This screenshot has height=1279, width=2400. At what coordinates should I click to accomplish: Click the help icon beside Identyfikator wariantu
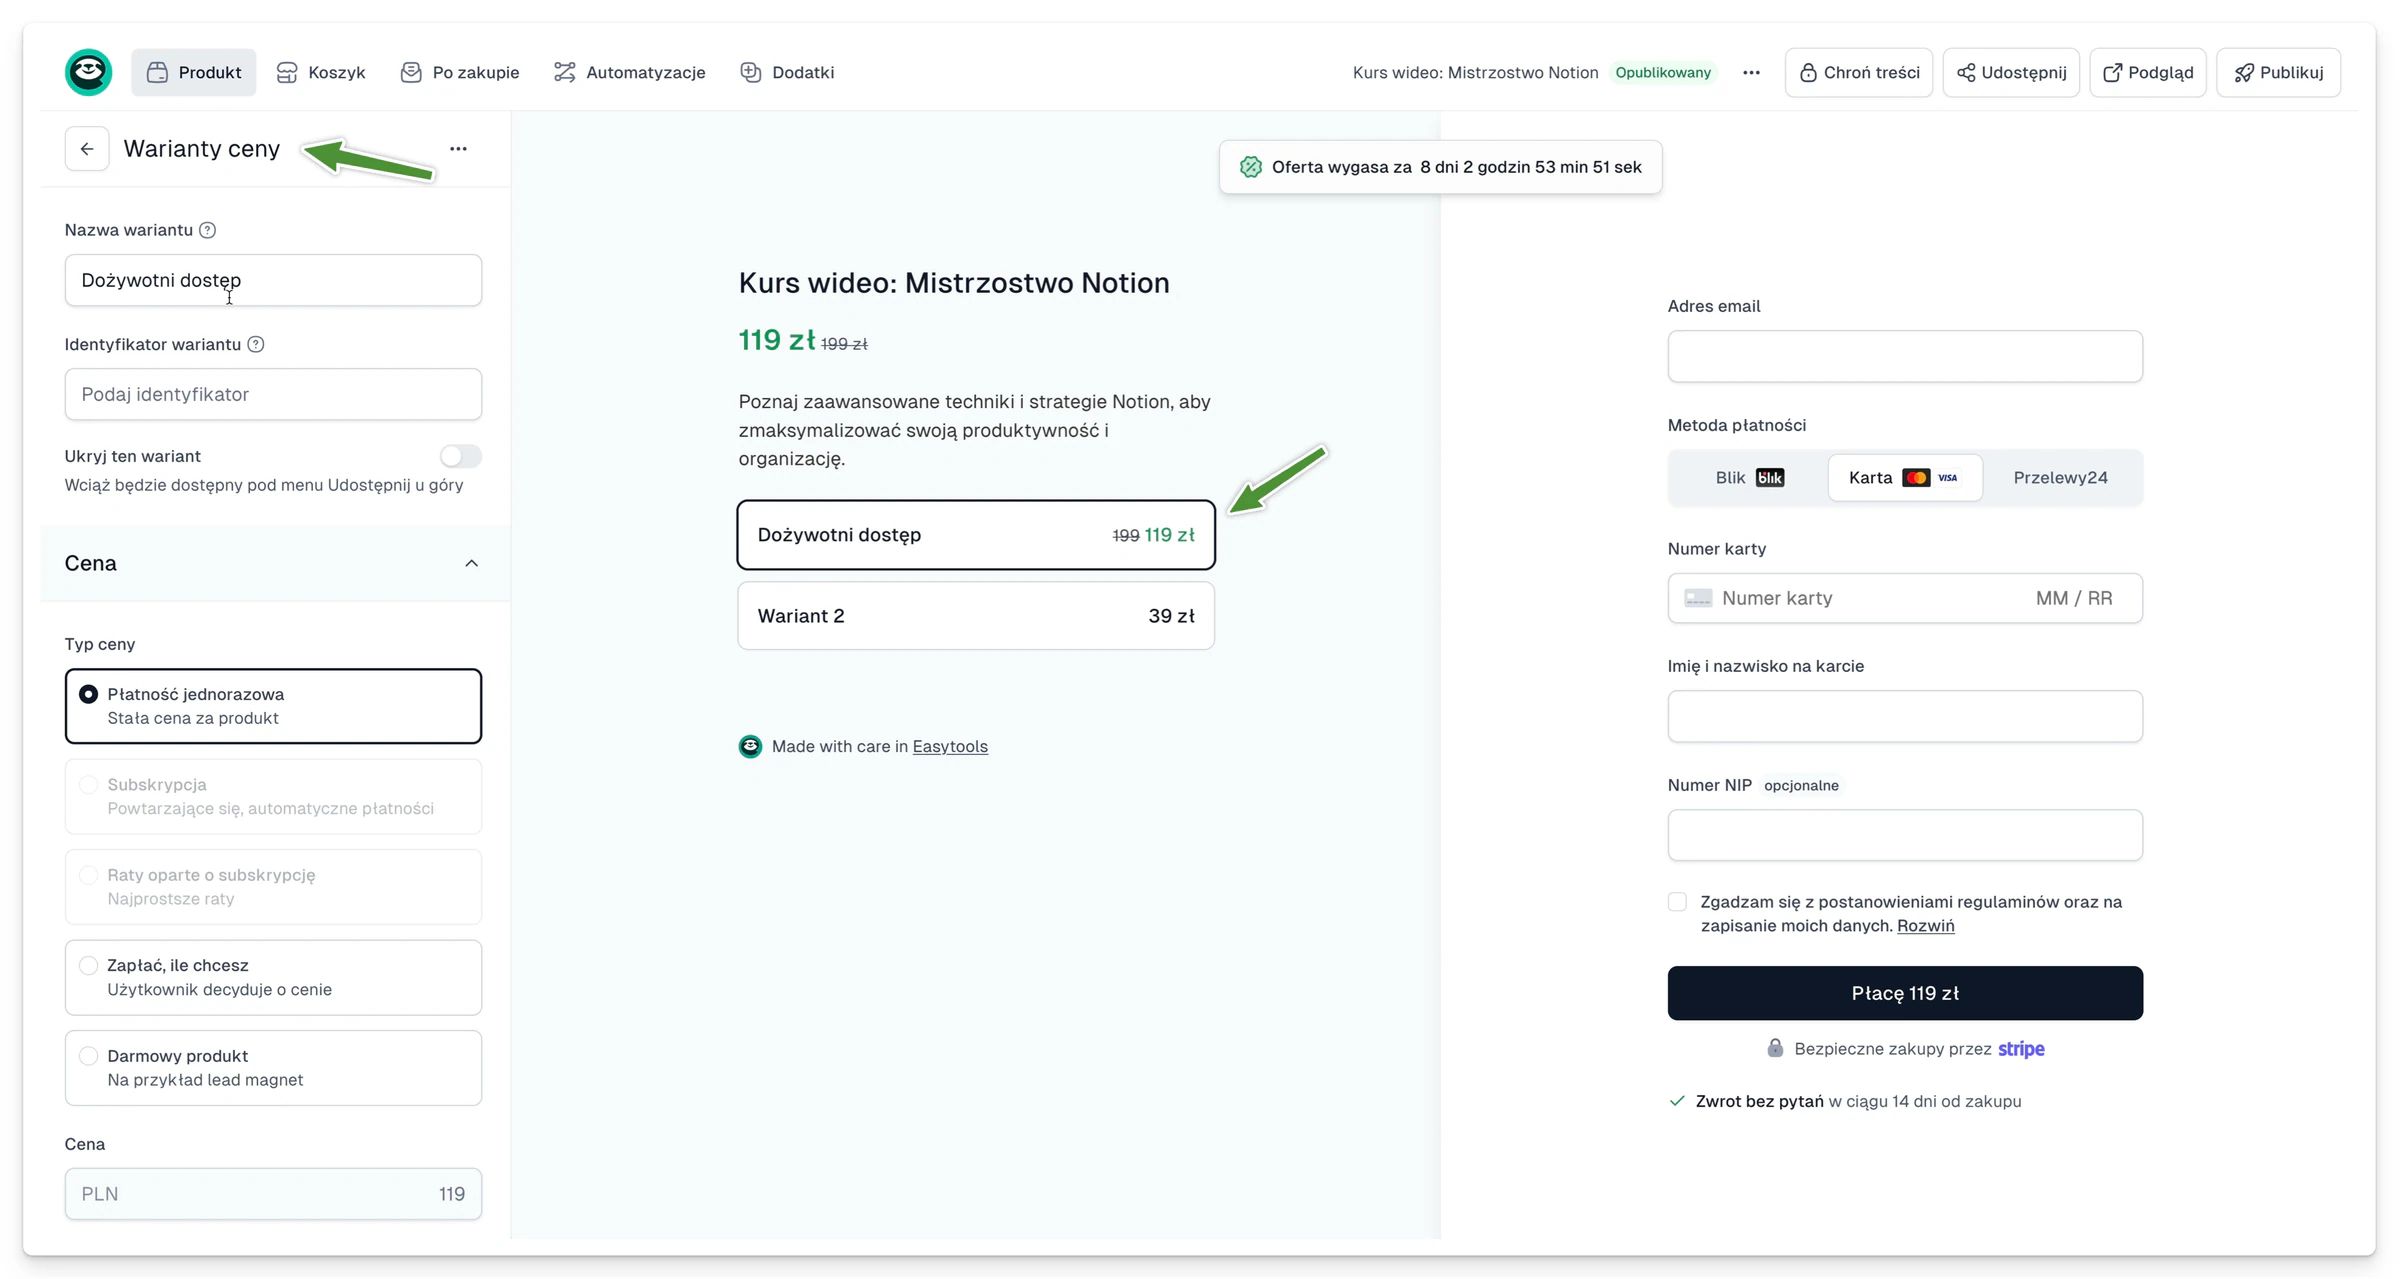click(256, 344)
